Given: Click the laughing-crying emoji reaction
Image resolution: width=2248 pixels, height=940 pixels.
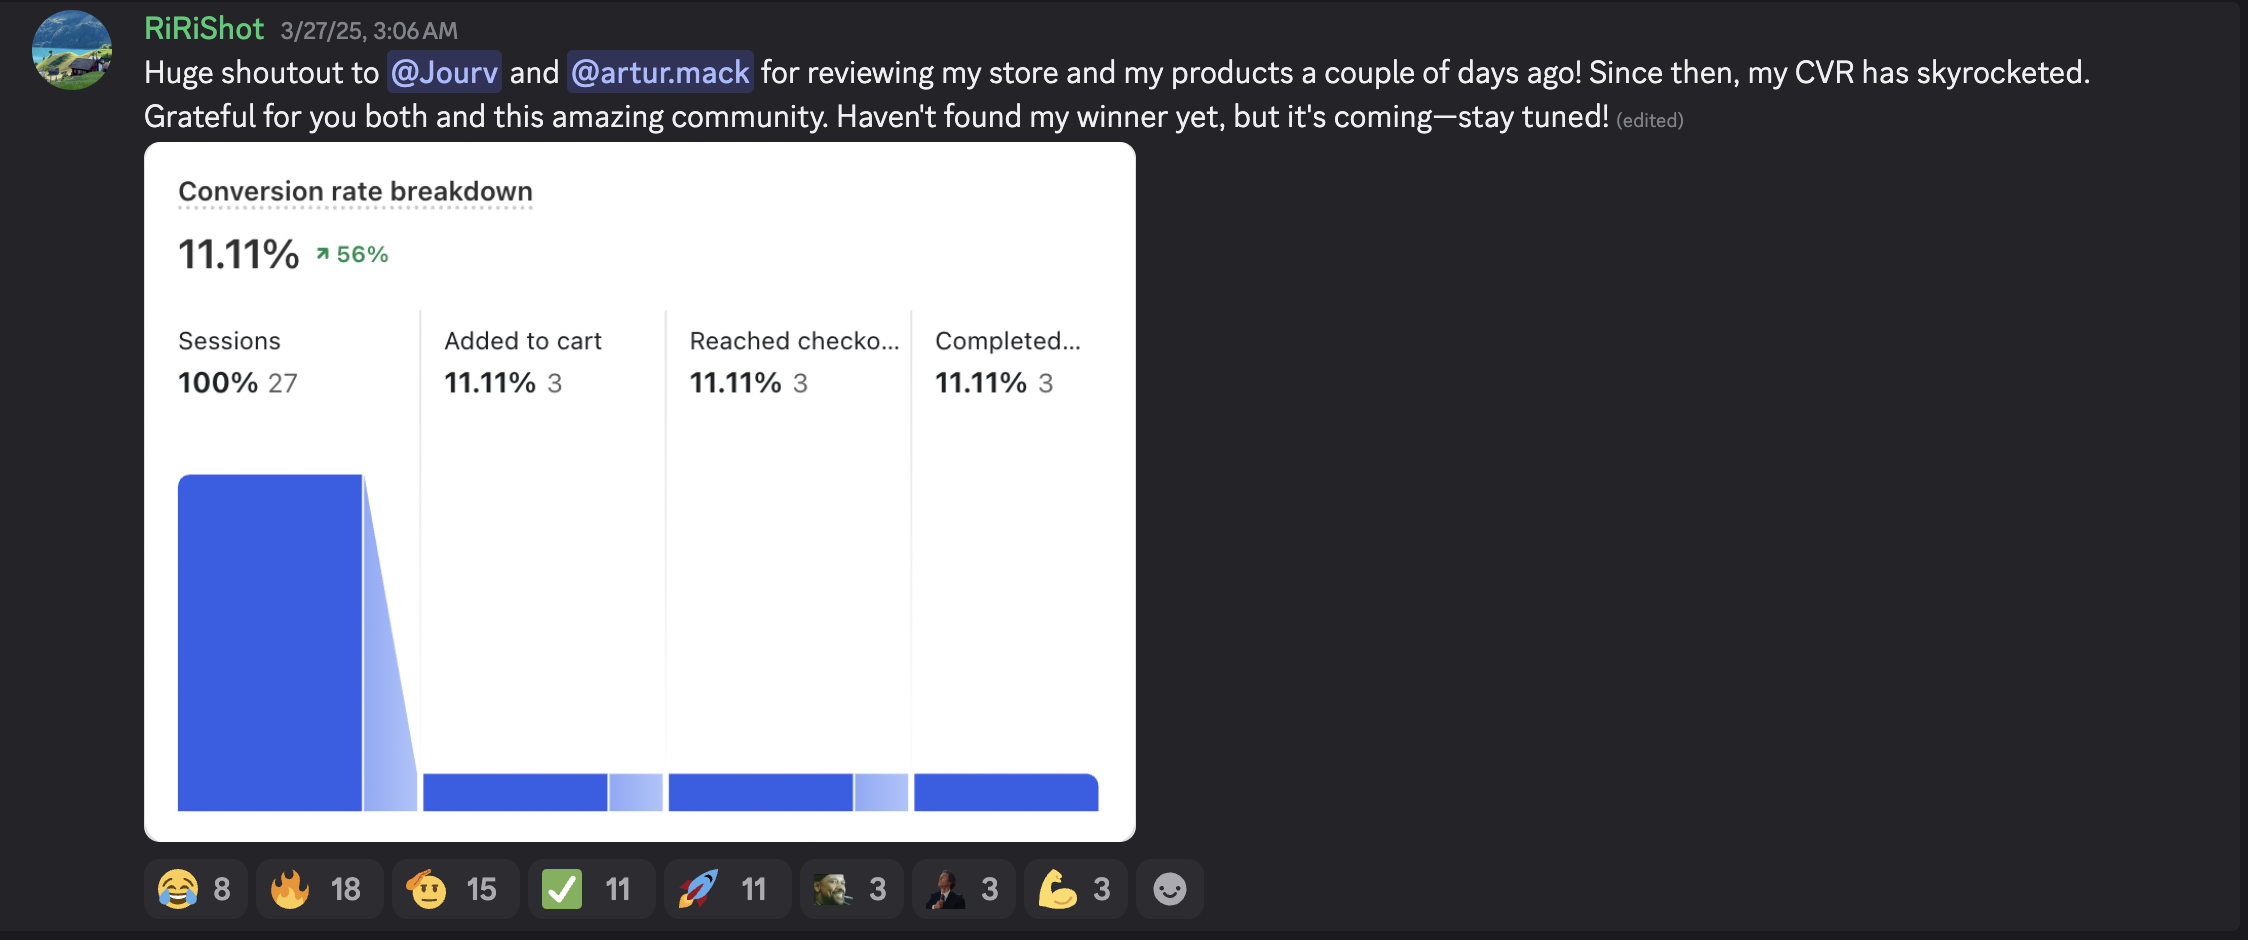Looking at the screenshot, I should [x=195, y=889].
